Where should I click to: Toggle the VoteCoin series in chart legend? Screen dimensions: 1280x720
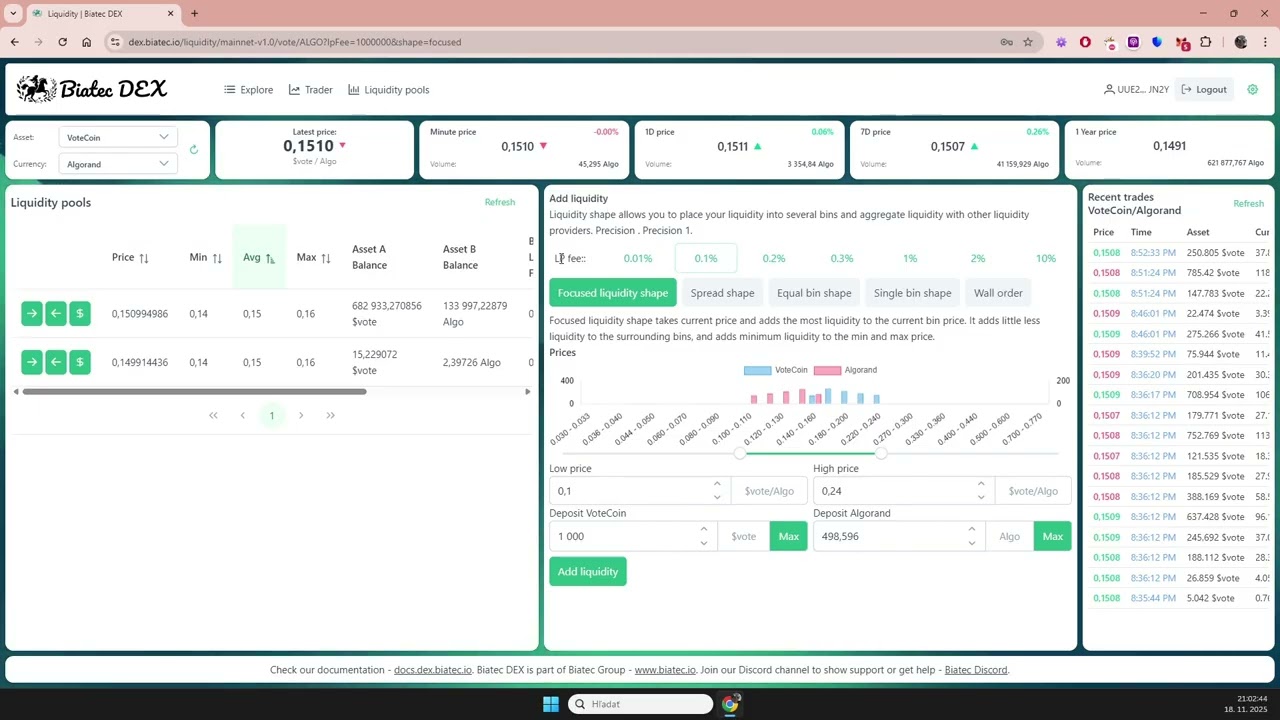pyautogui.click(x=776, y=370)
